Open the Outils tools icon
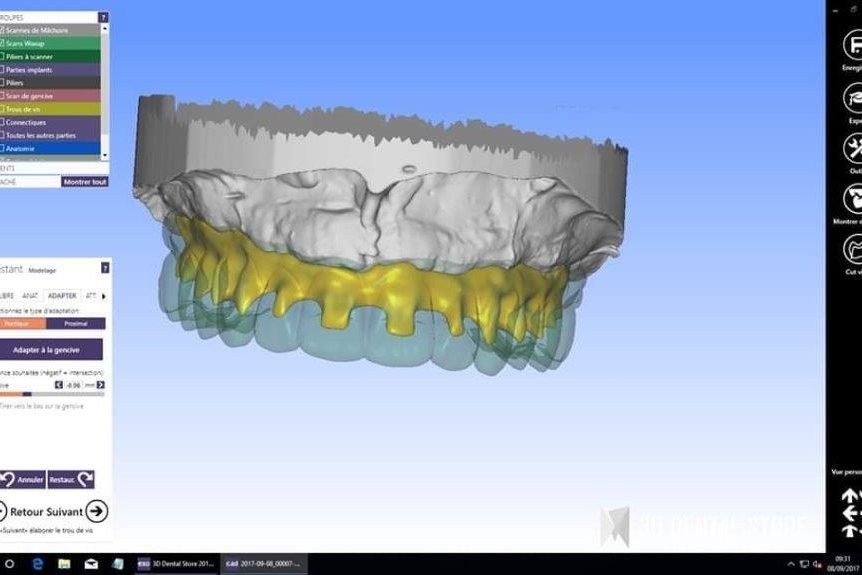The image size is (862, 575). [x=853, y=150]
